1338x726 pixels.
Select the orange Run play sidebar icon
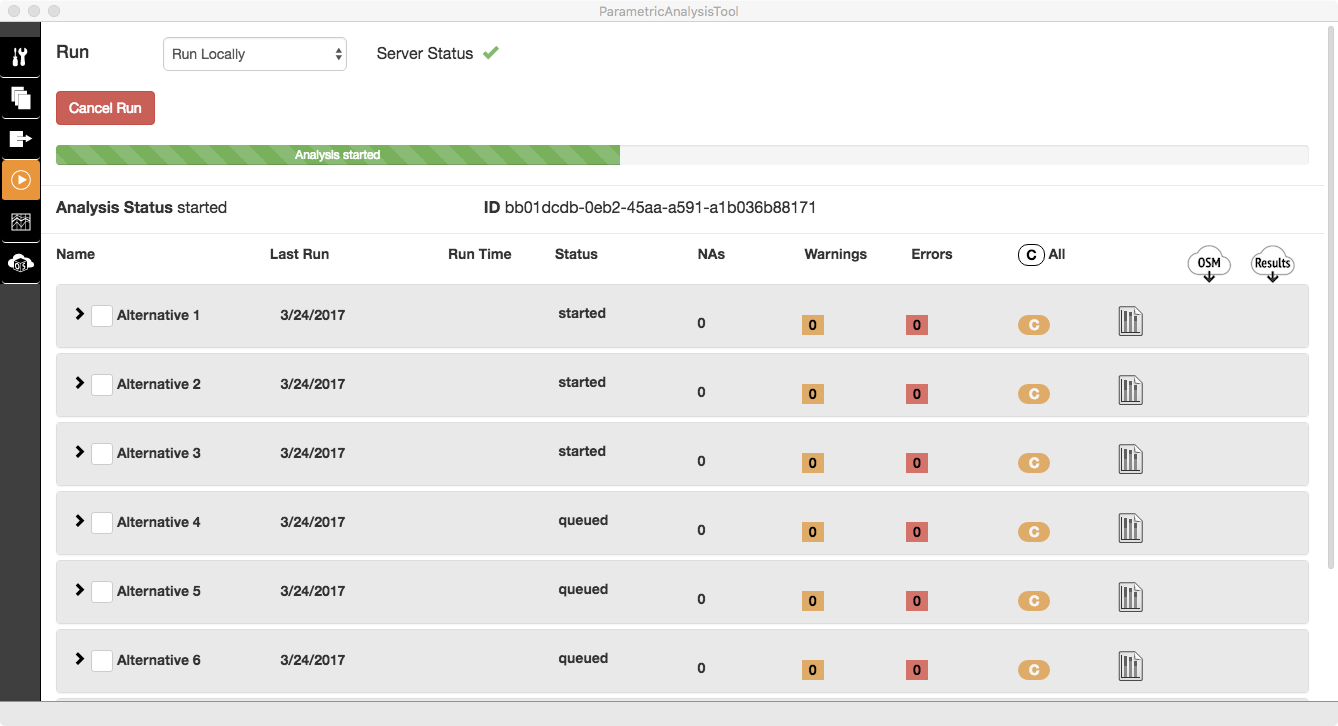[x=20, y=180]
